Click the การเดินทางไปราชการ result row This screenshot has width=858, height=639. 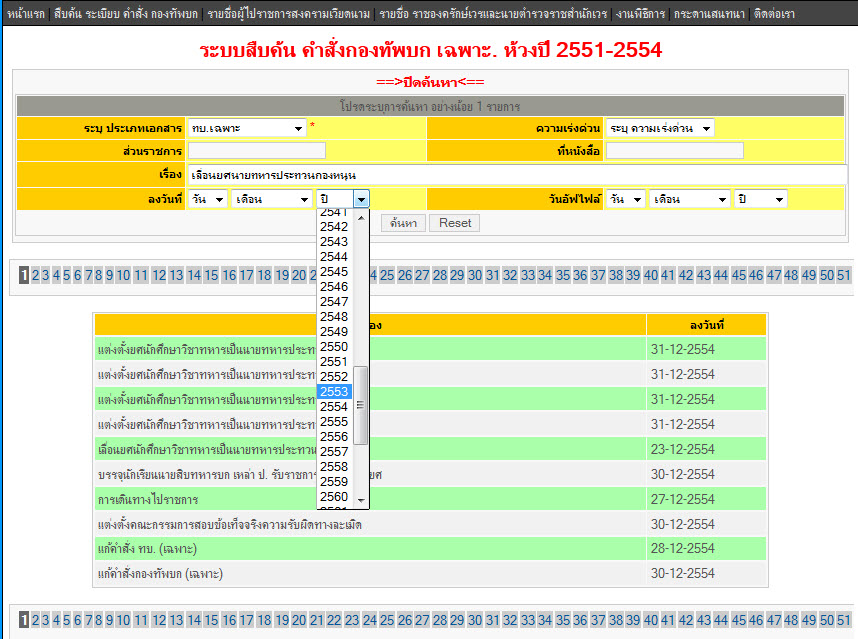pos(430,499)
